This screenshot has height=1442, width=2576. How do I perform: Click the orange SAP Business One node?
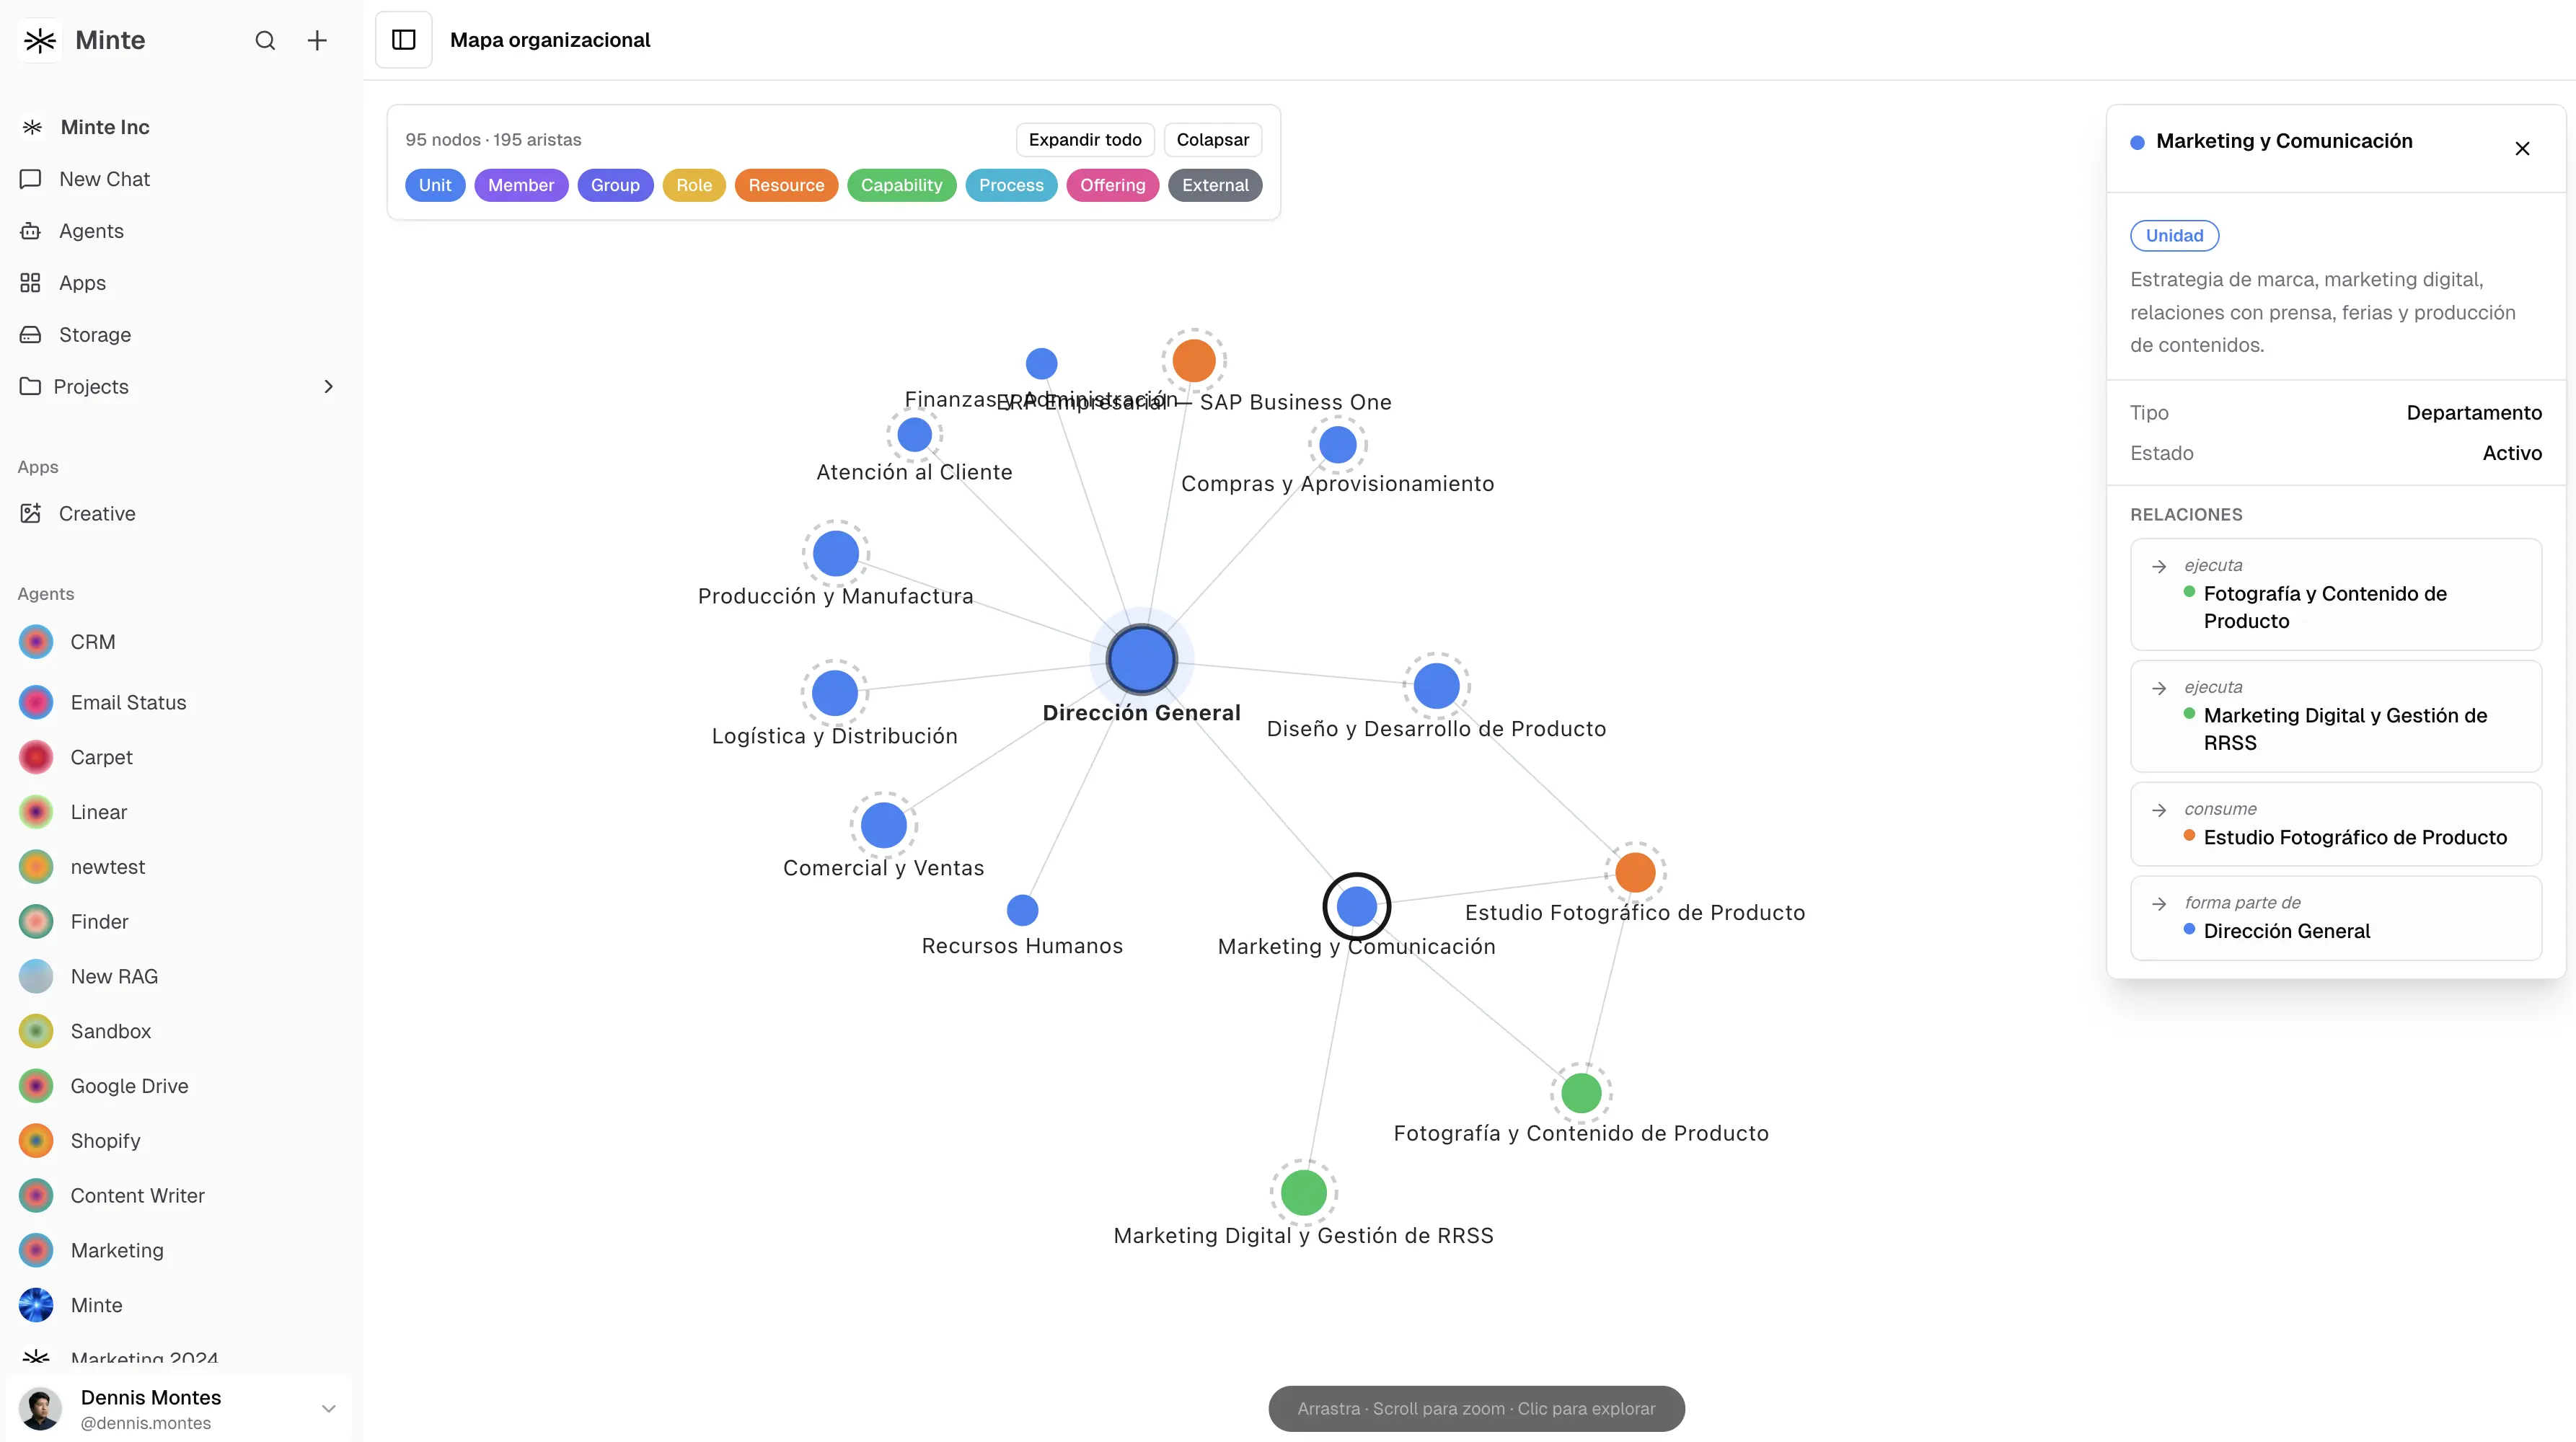click(x=1194, y=361)
